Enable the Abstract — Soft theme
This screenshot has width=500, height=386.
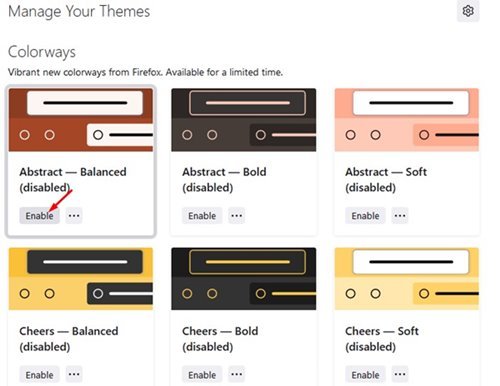coord(365,216)
